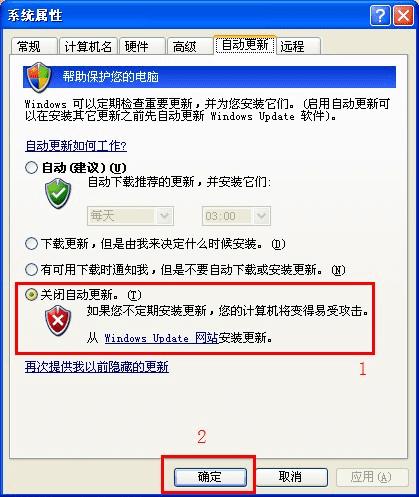The height and width of the screenshot is (497, 419).
Task: Open the 高级 tab
Action: (x=190, y=46)
